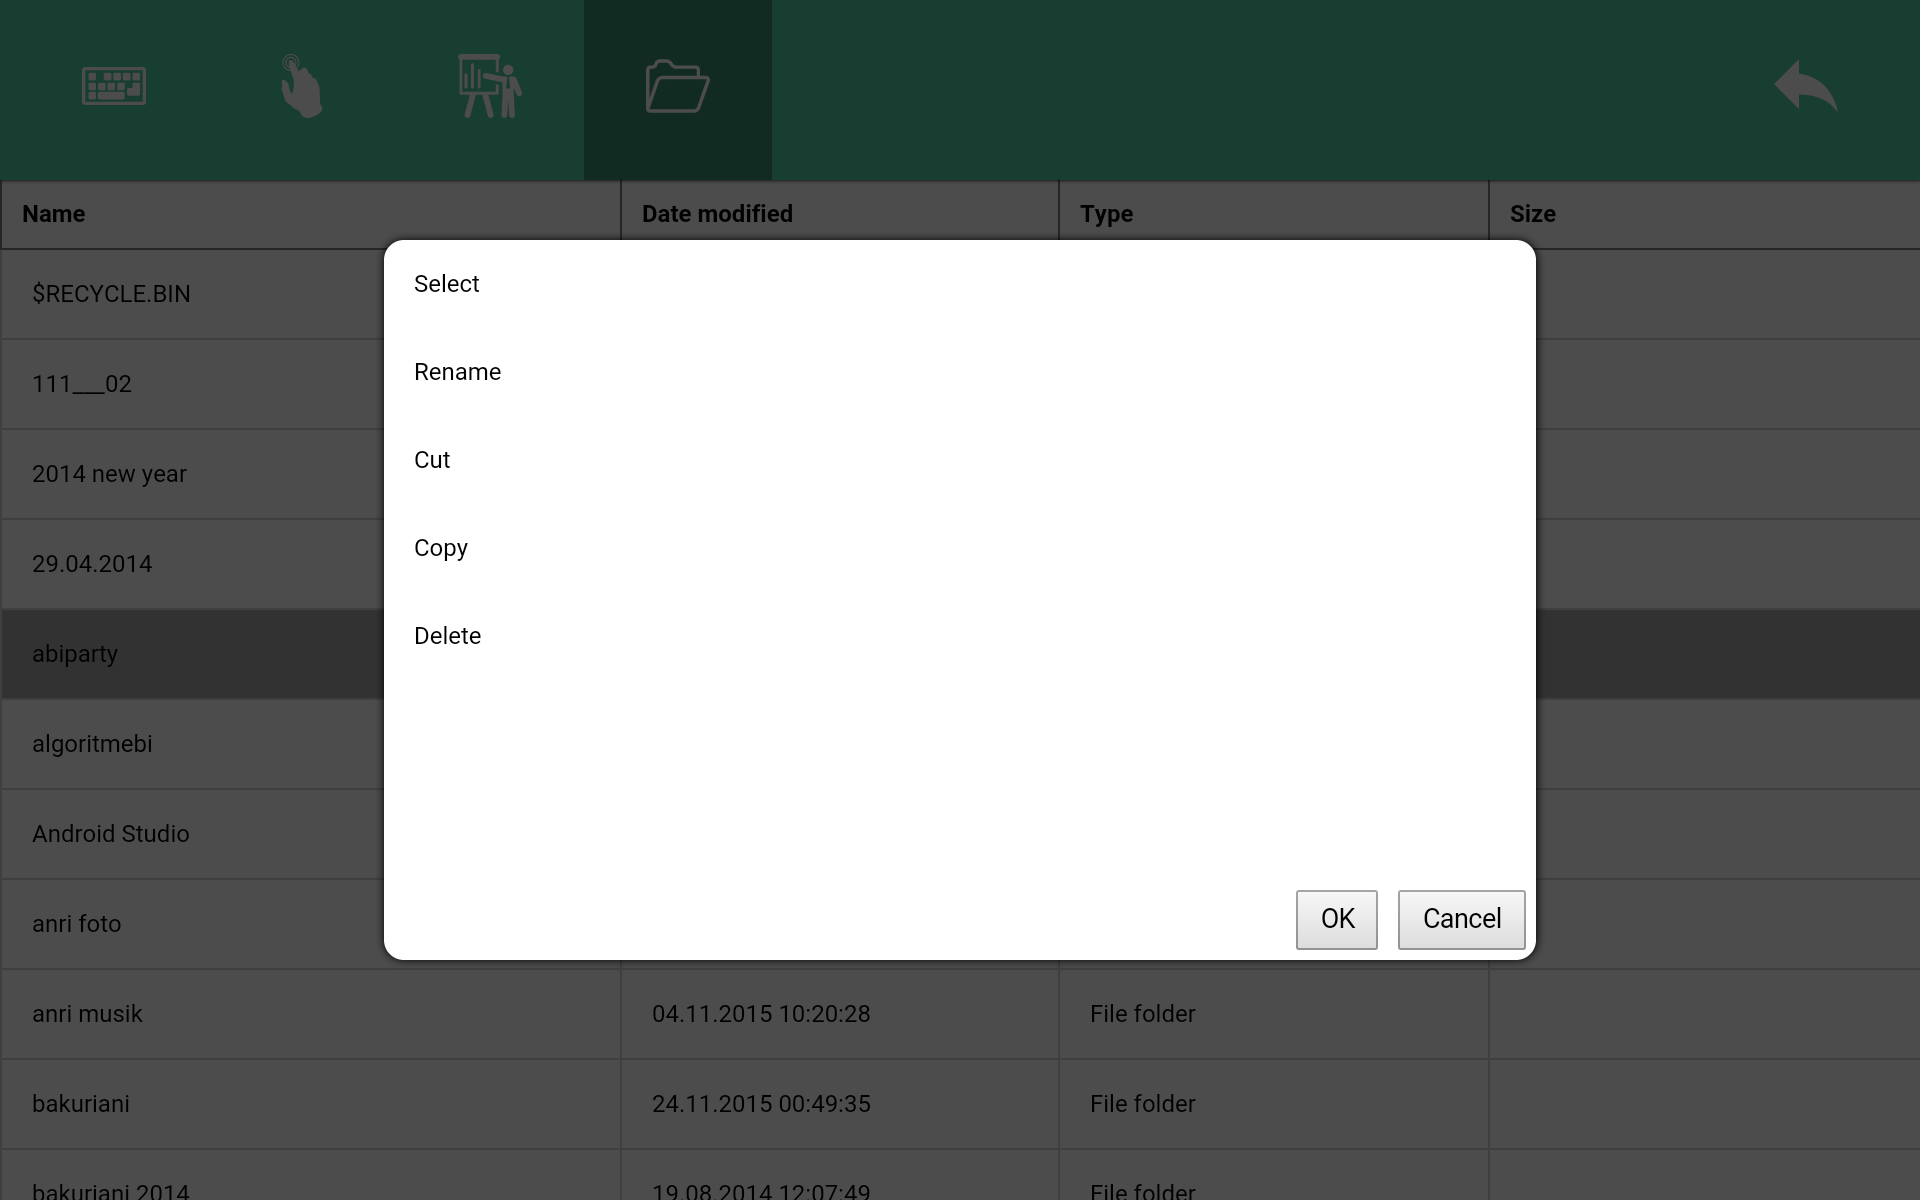
Task: Open the keyboard input icon
Action: coord(114,87)
